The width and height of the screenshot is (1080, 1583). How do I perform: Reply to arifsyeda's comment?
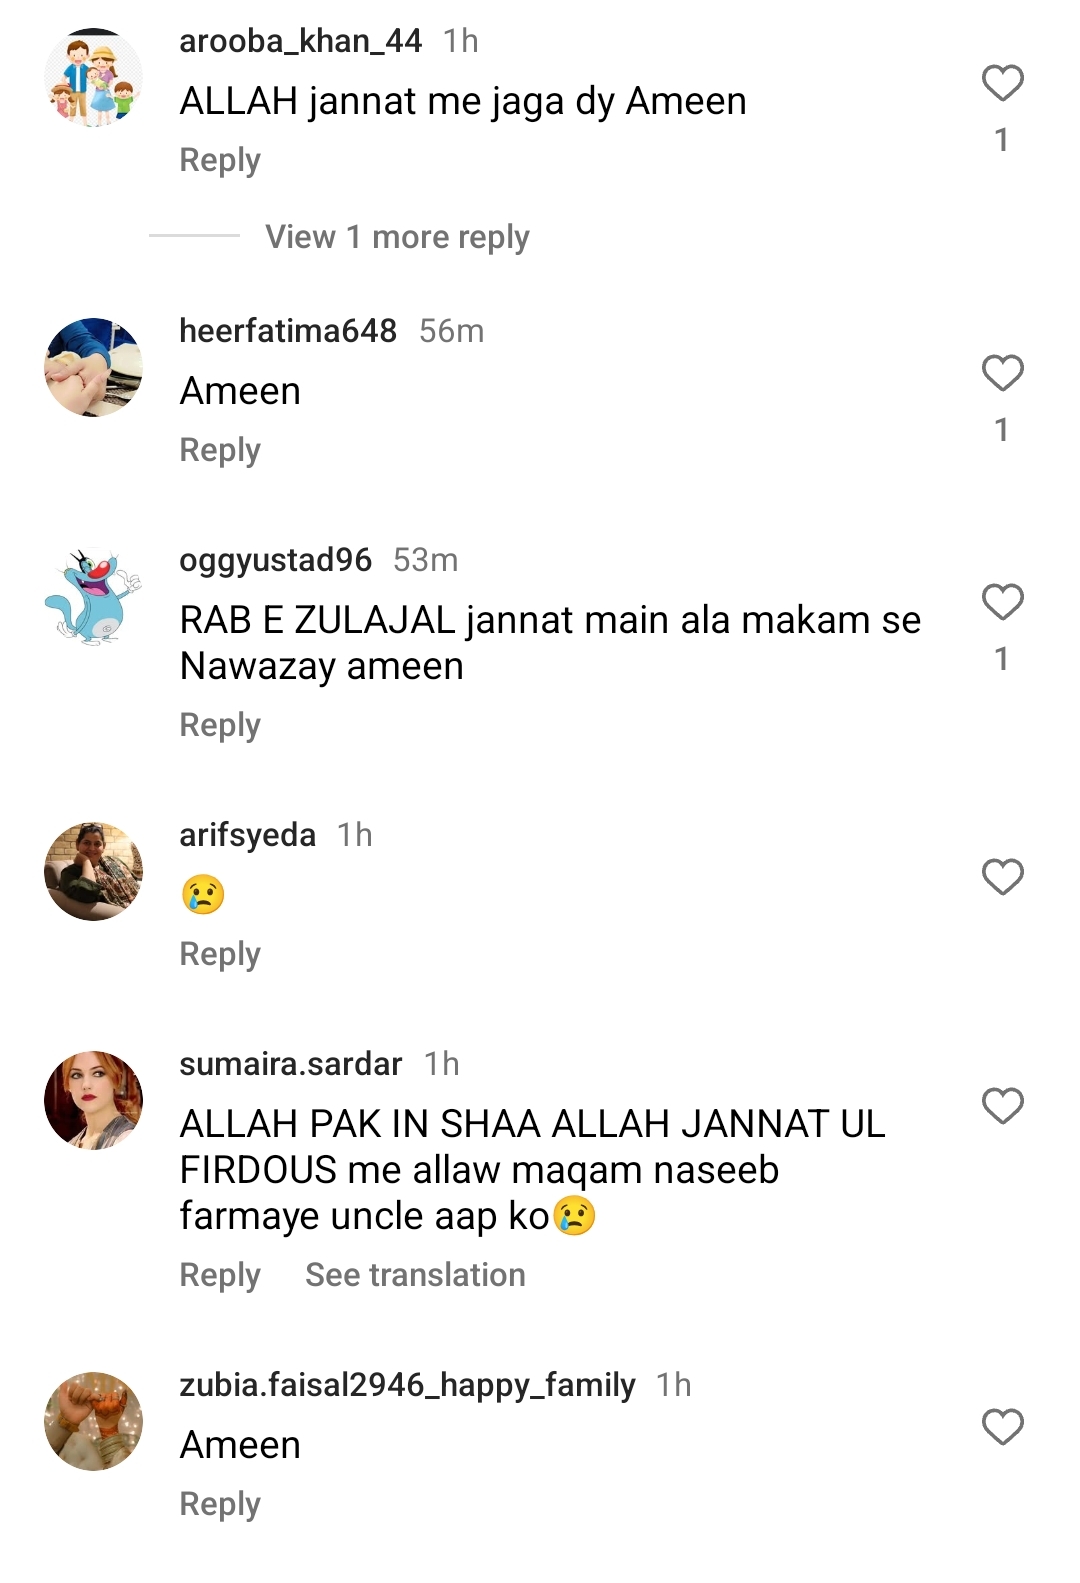(x=220, y=954)
